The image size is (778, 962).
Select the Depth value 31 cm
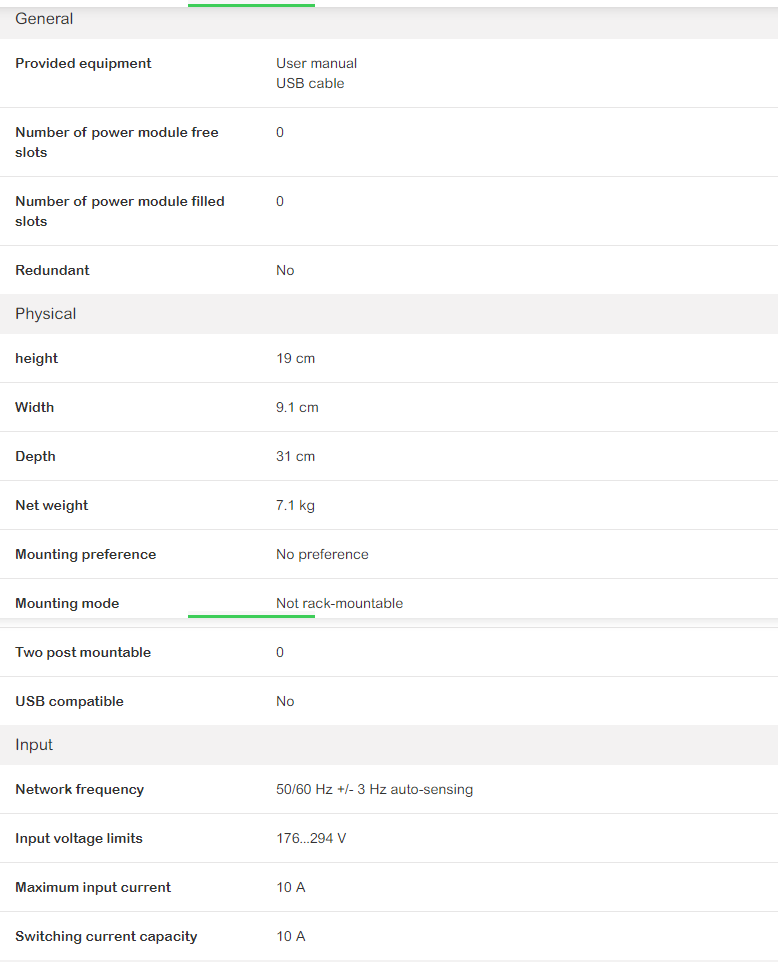coord(295,456)
